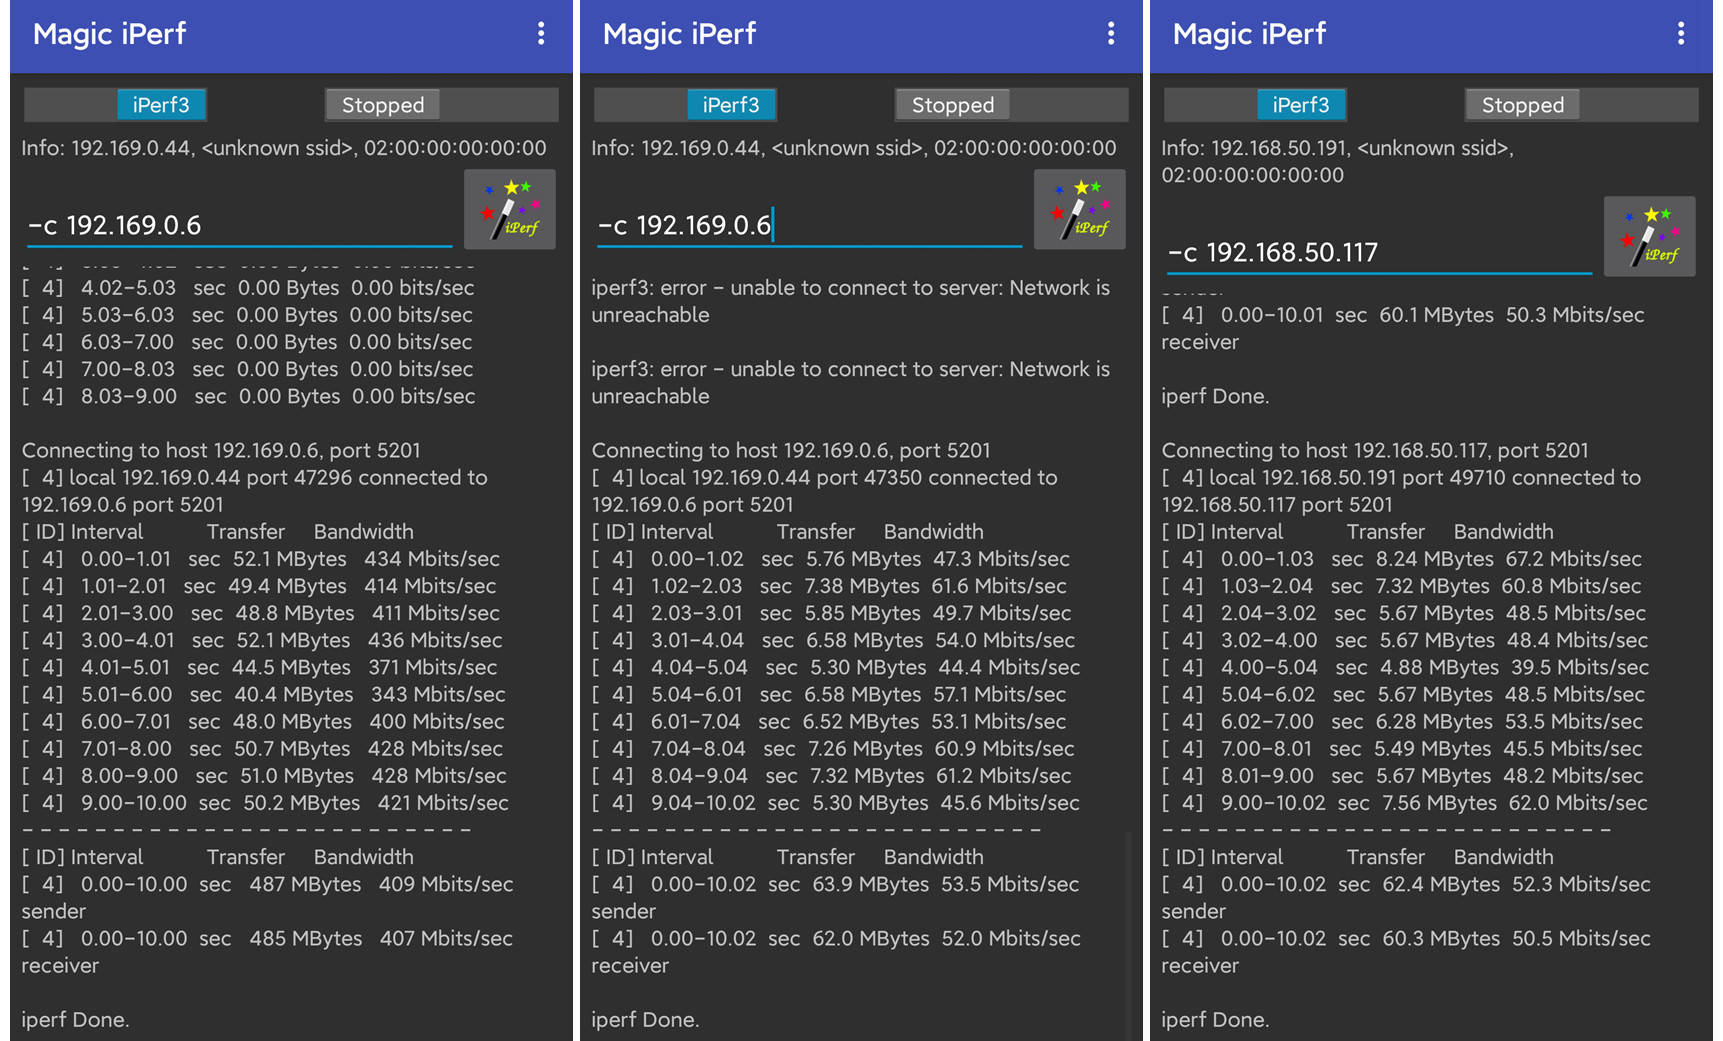Open overflow menu in right Magic iPerf panel
The width and height of the screenshot is (1723, 1041).
[x=1681, y=34]
